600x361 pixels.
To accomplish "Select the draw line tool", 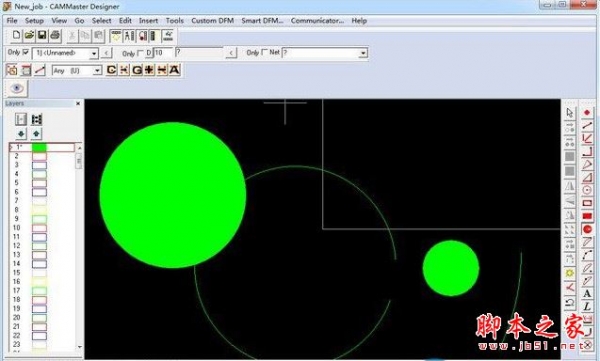I will coord(587,125).
